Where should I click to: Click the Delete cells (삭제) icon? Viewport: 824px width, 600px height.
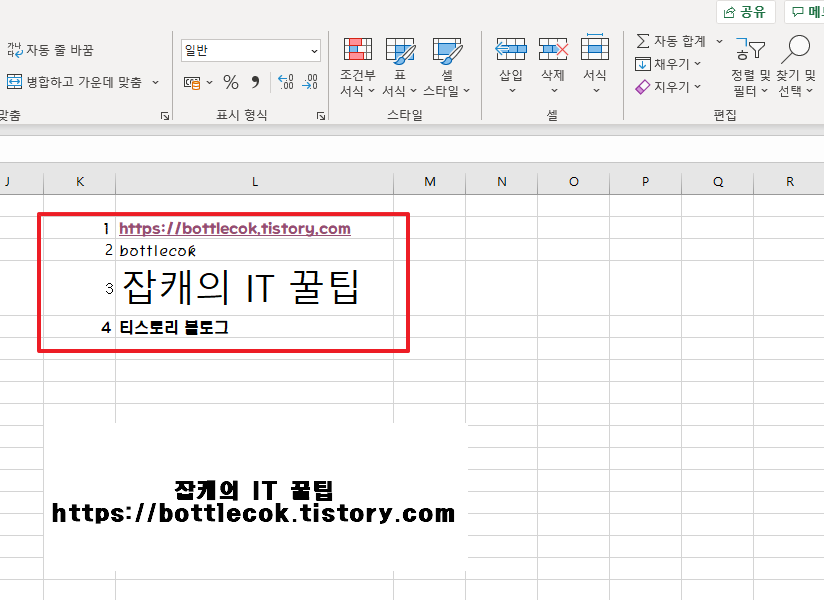pyautogui.click(x=553, y=50)
